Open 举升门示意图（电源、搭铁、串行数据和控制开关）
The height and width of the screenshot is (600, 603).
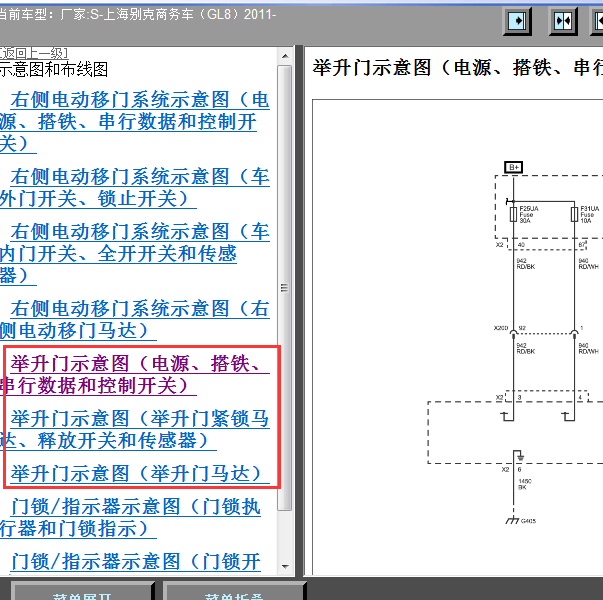coord(135,374)
